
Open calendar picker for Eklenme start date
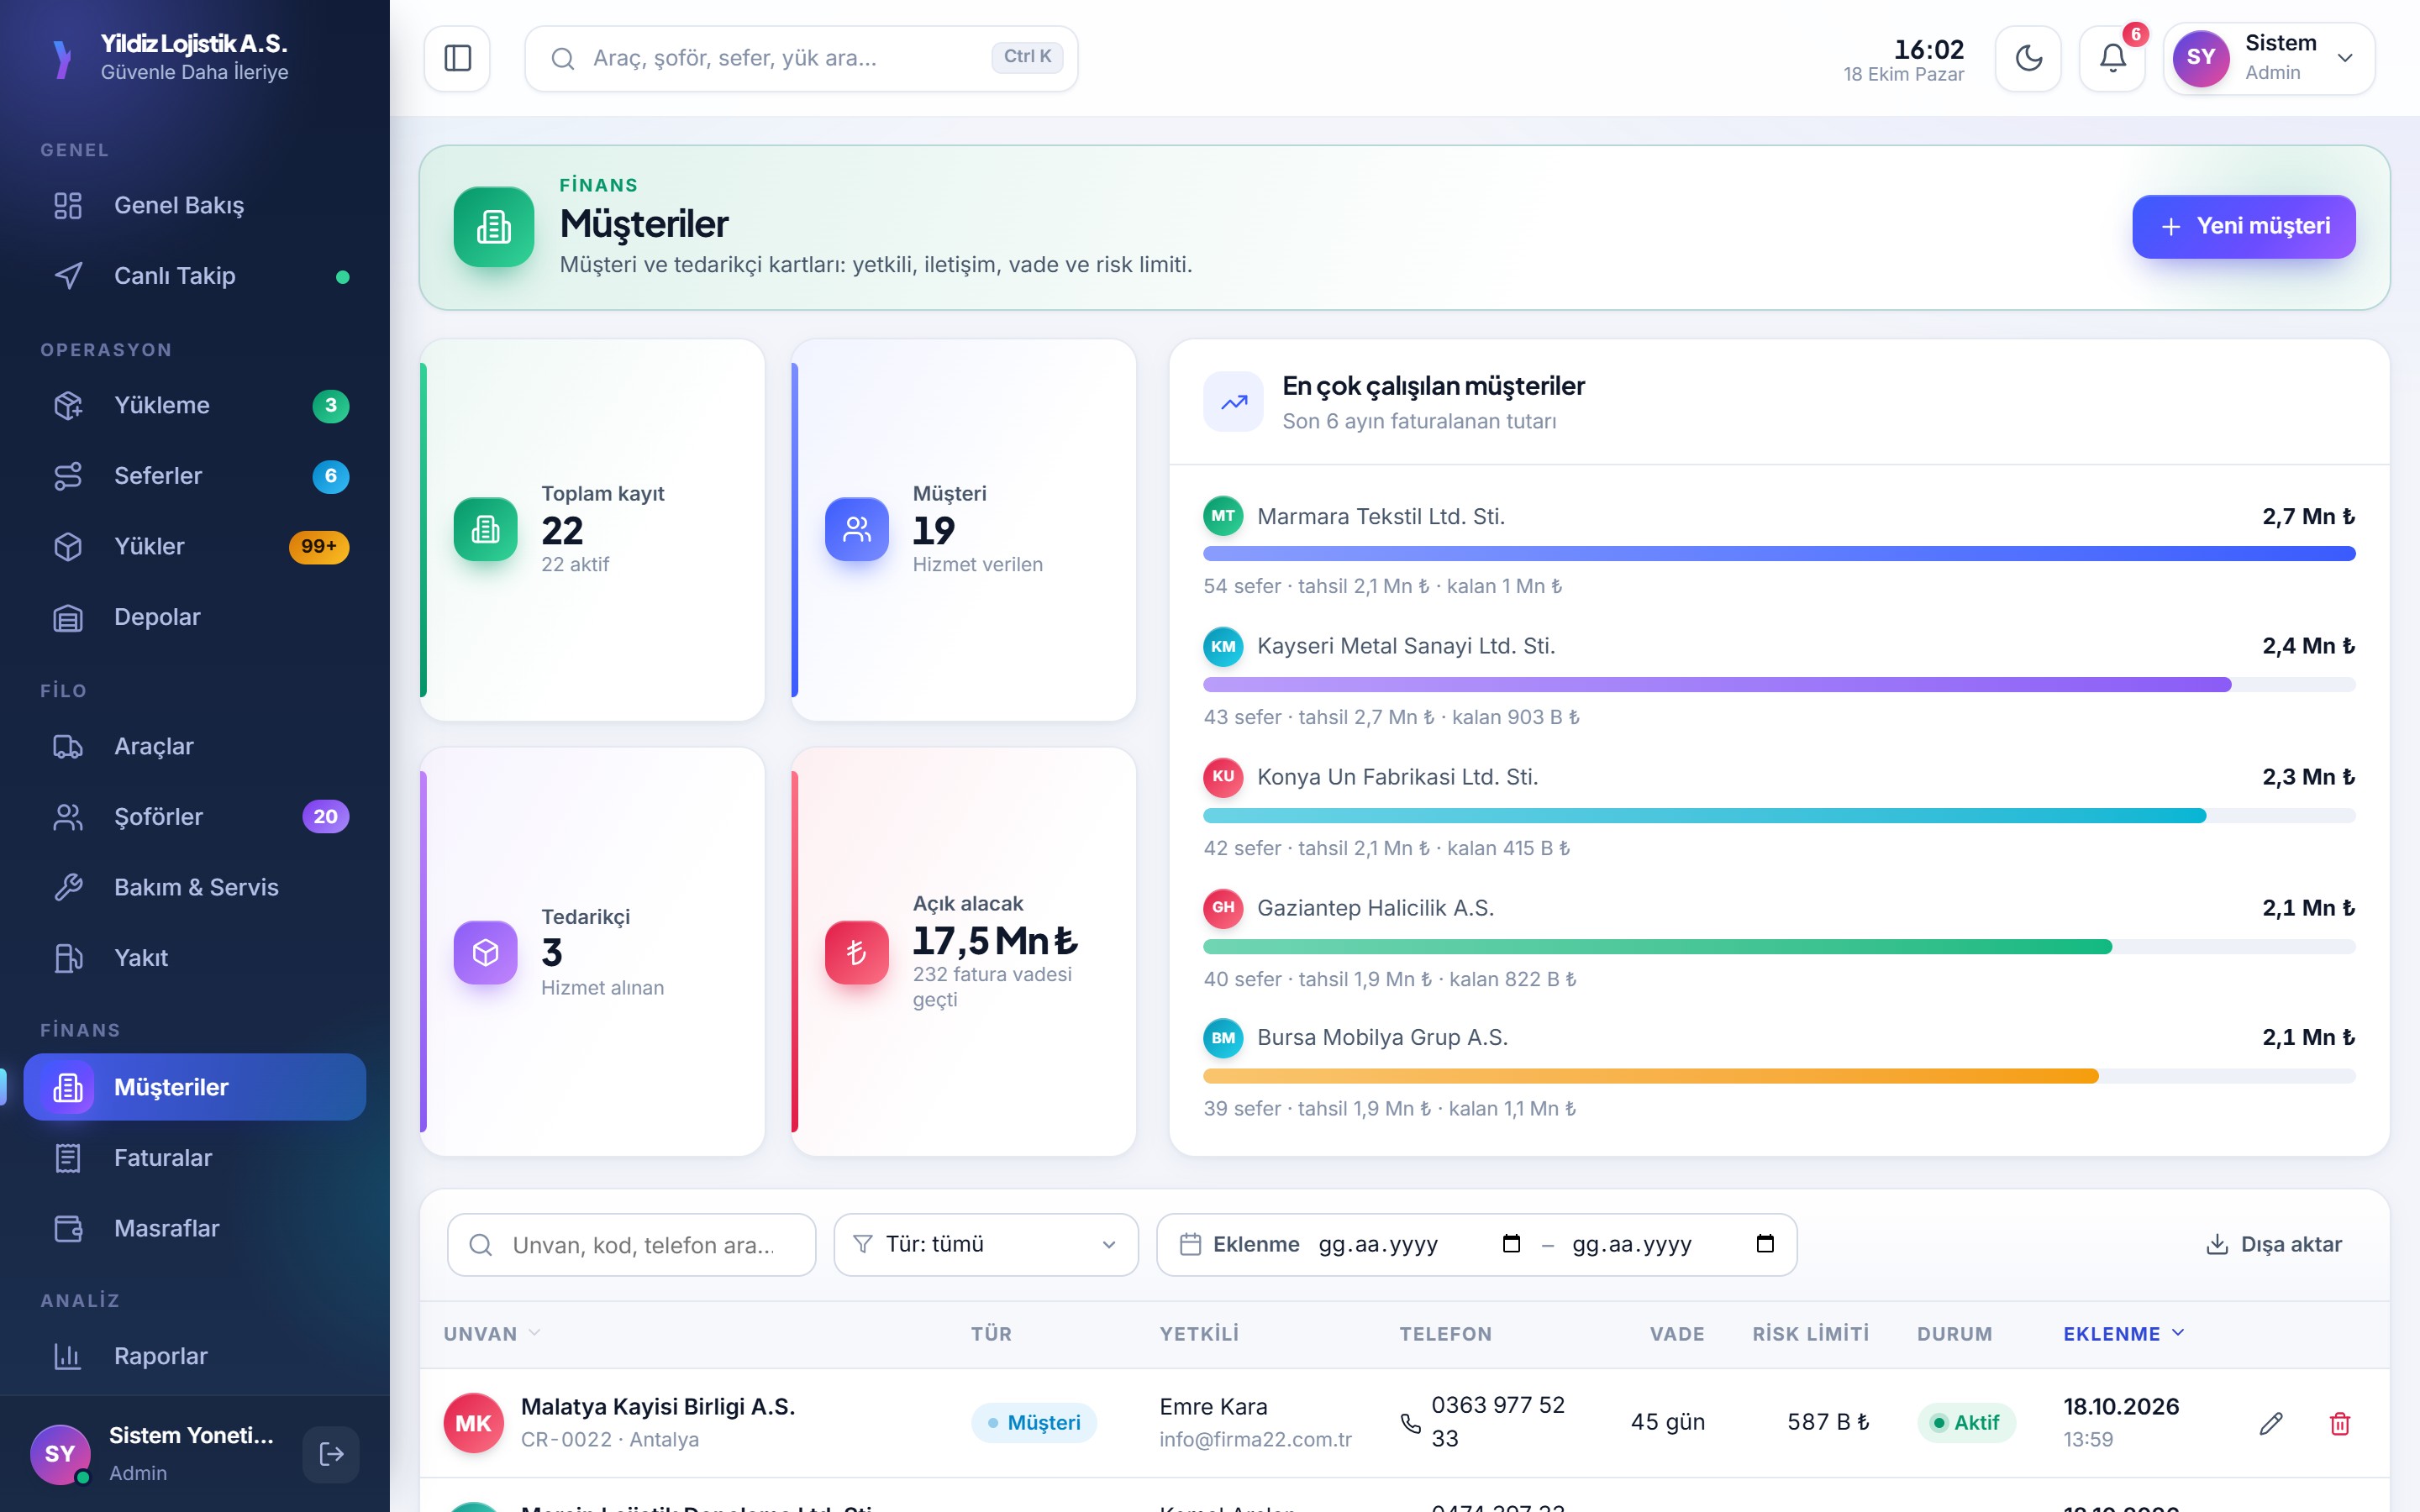coord(1511,1244)
